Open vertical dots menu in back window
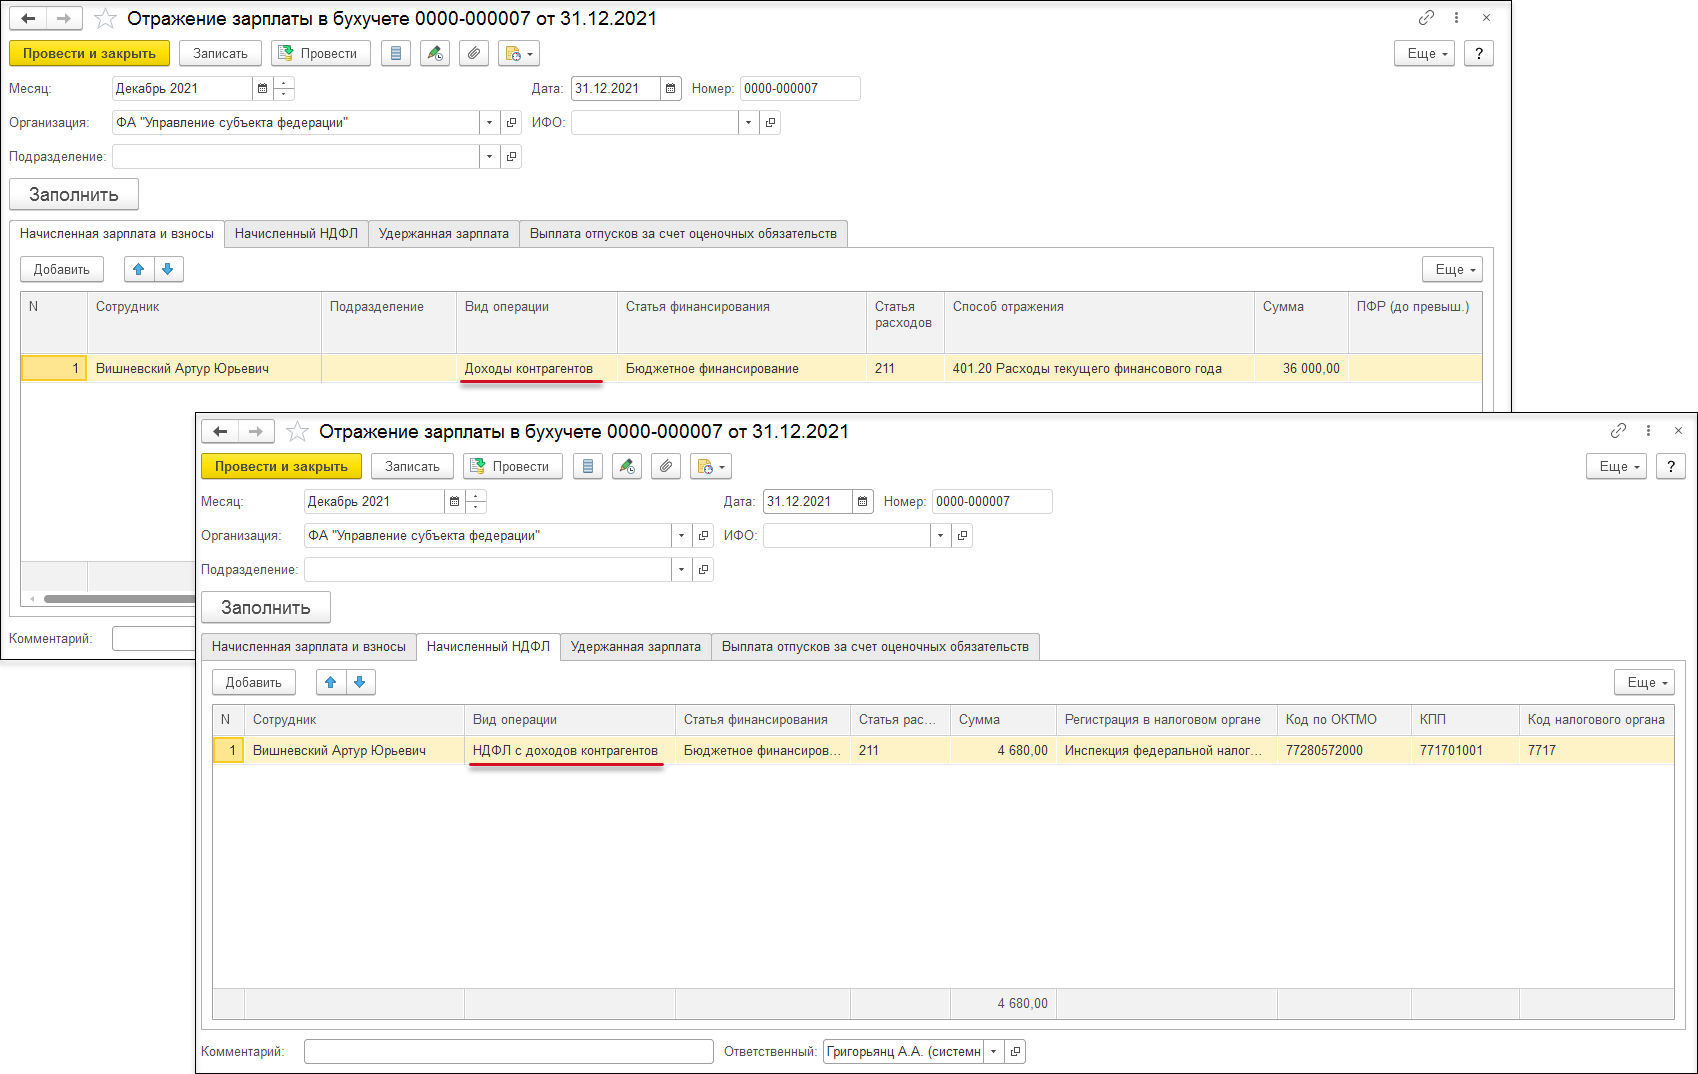Viewport: 1698px width, 1074px height. [1456, 18]
